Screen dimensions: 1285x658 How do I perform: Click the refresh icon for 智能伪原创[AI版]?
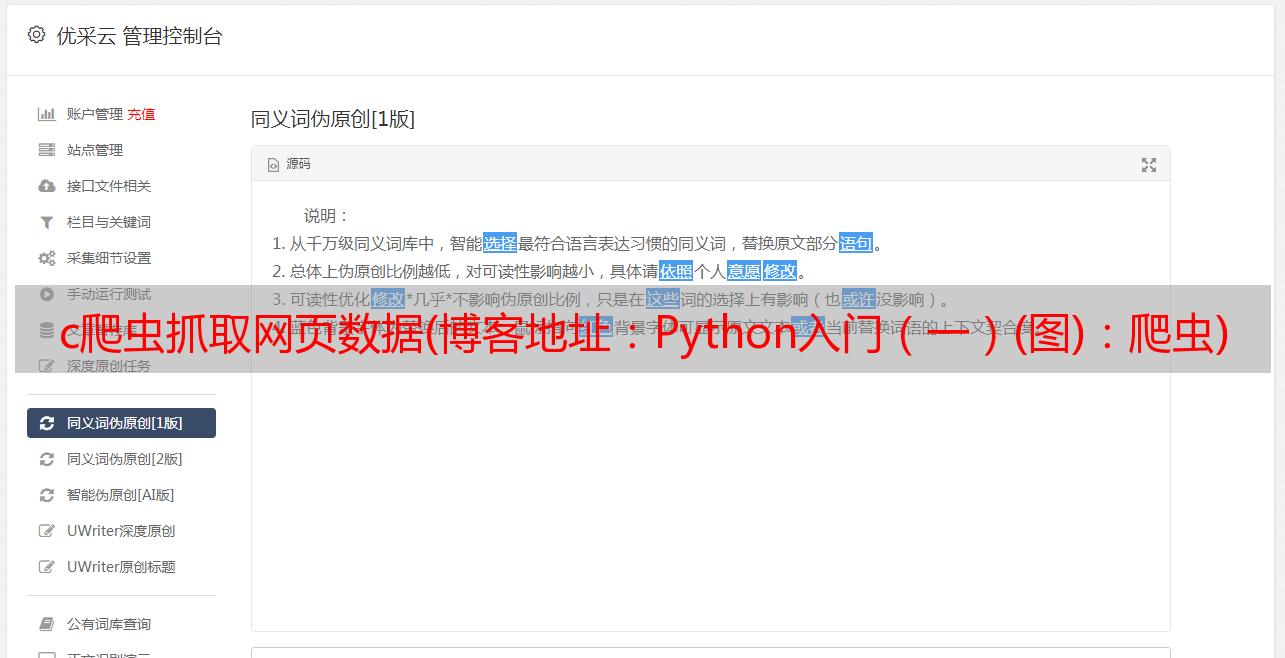point(46,495)
